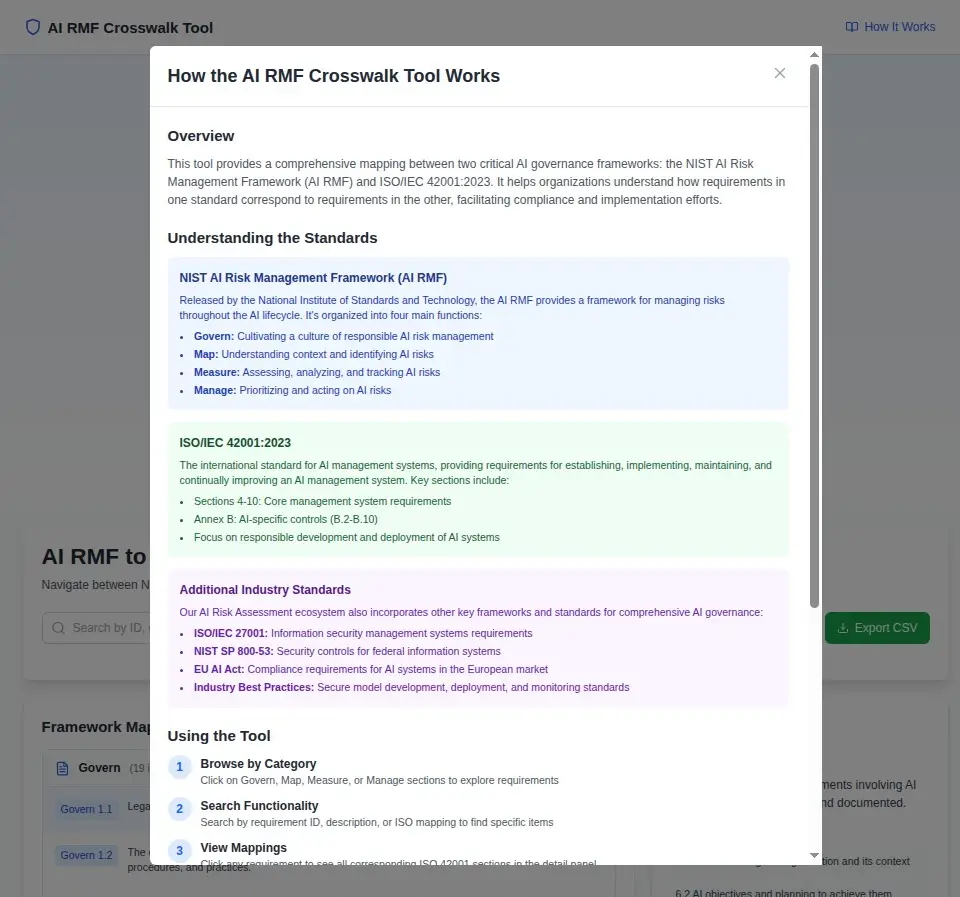Close the How It Works dialog

tap(780, 73)
